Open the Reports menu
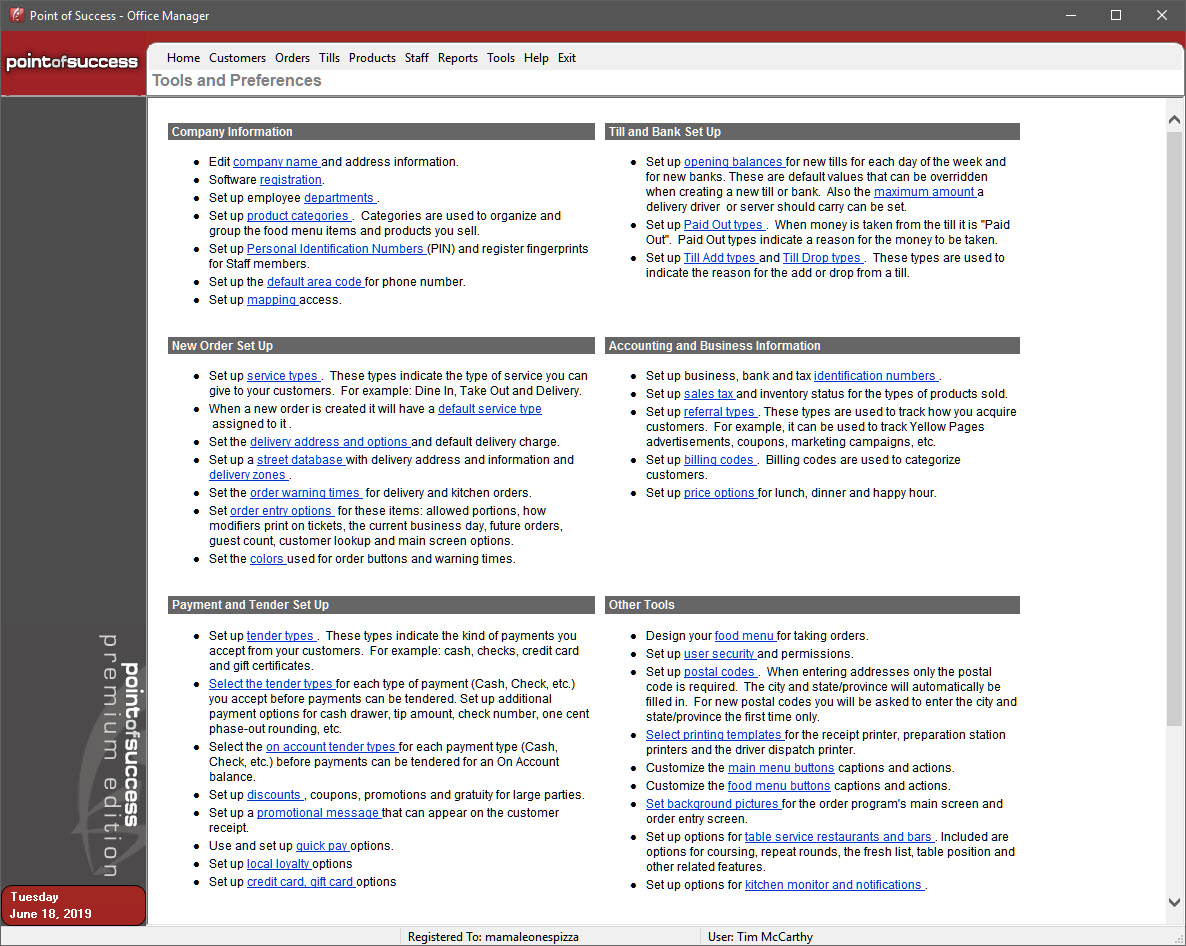 pyautogui.click(x=458, y=58)
